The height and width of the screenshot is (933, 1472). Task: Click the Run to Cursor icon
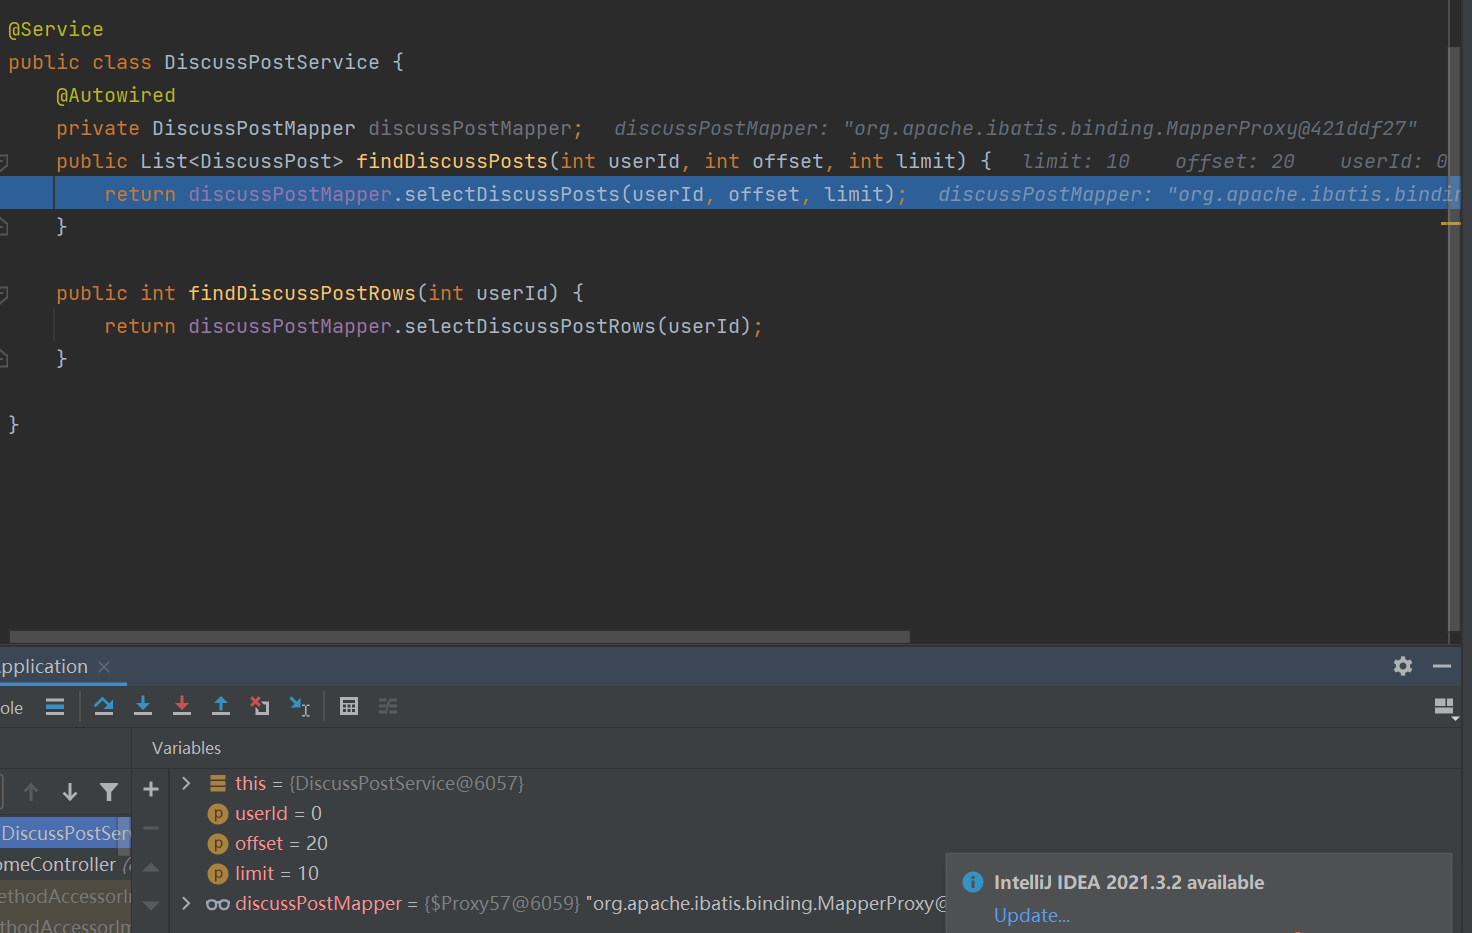[299, 707]
